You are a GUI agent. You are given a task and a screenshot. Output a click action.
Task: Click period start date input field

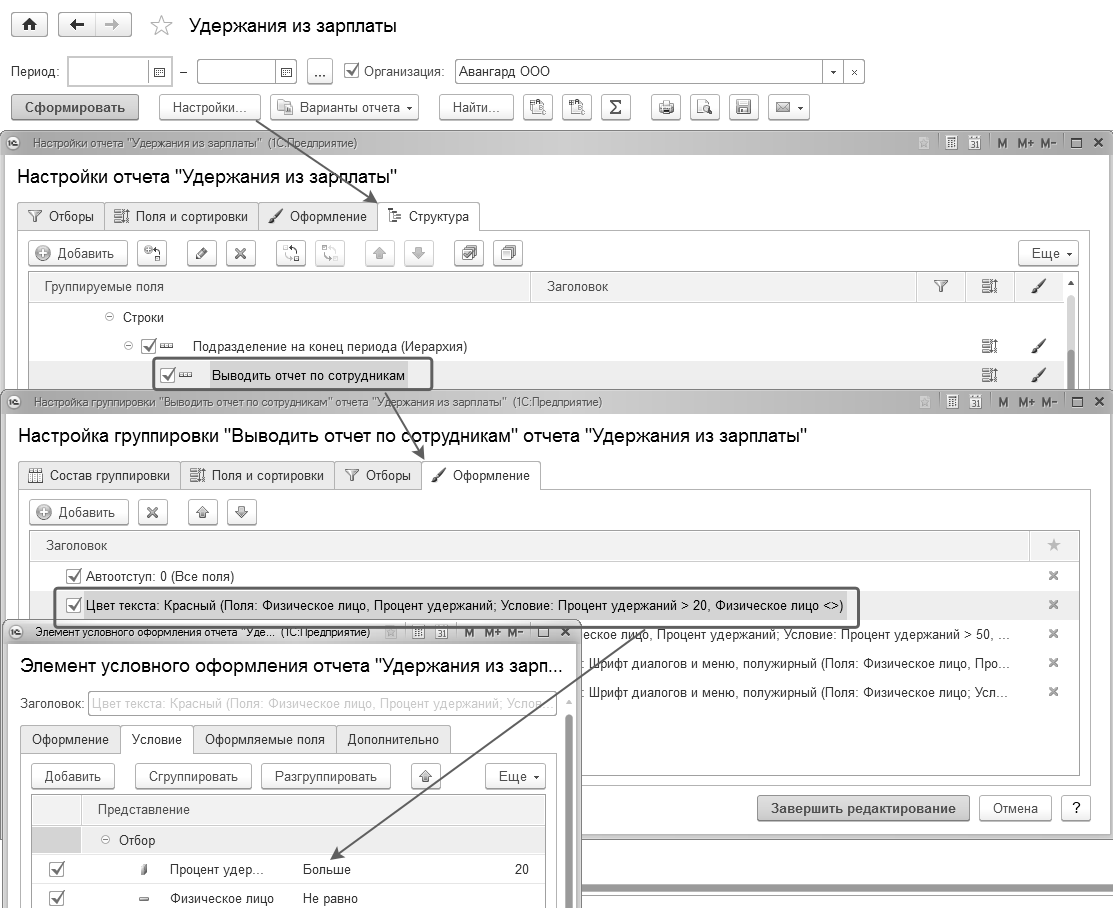pos(108,72)
